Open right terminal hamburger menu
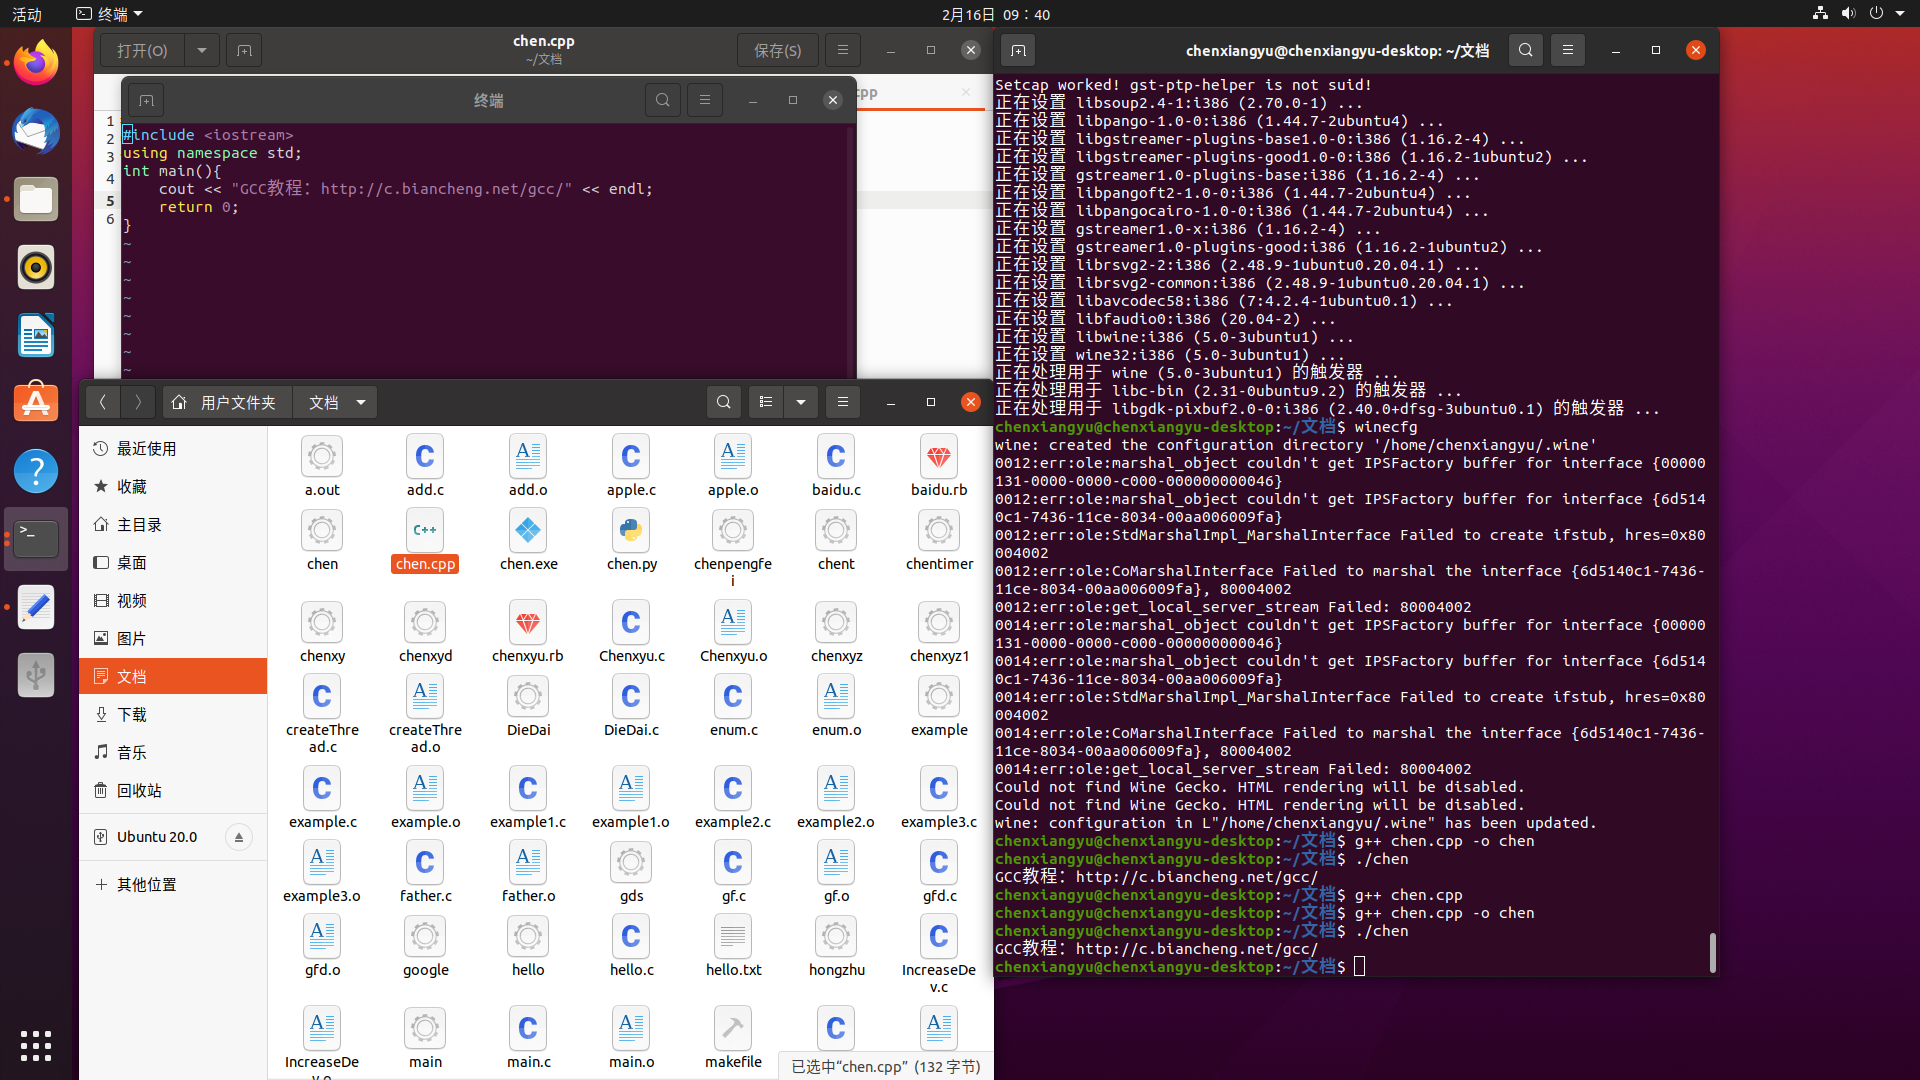1920x1080 pixels. coord(1568,50)
